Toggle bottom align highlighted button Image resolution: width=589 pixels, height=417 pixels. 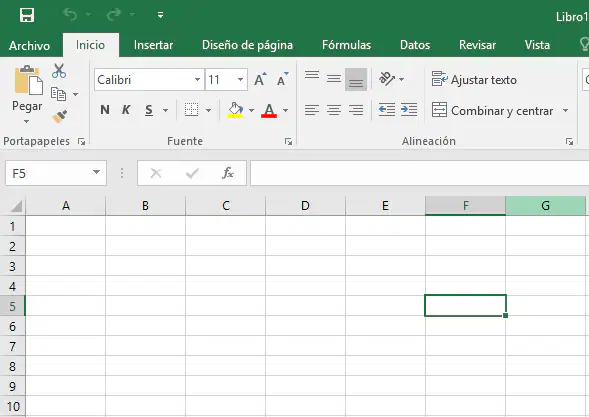click(x=356, y=79)
